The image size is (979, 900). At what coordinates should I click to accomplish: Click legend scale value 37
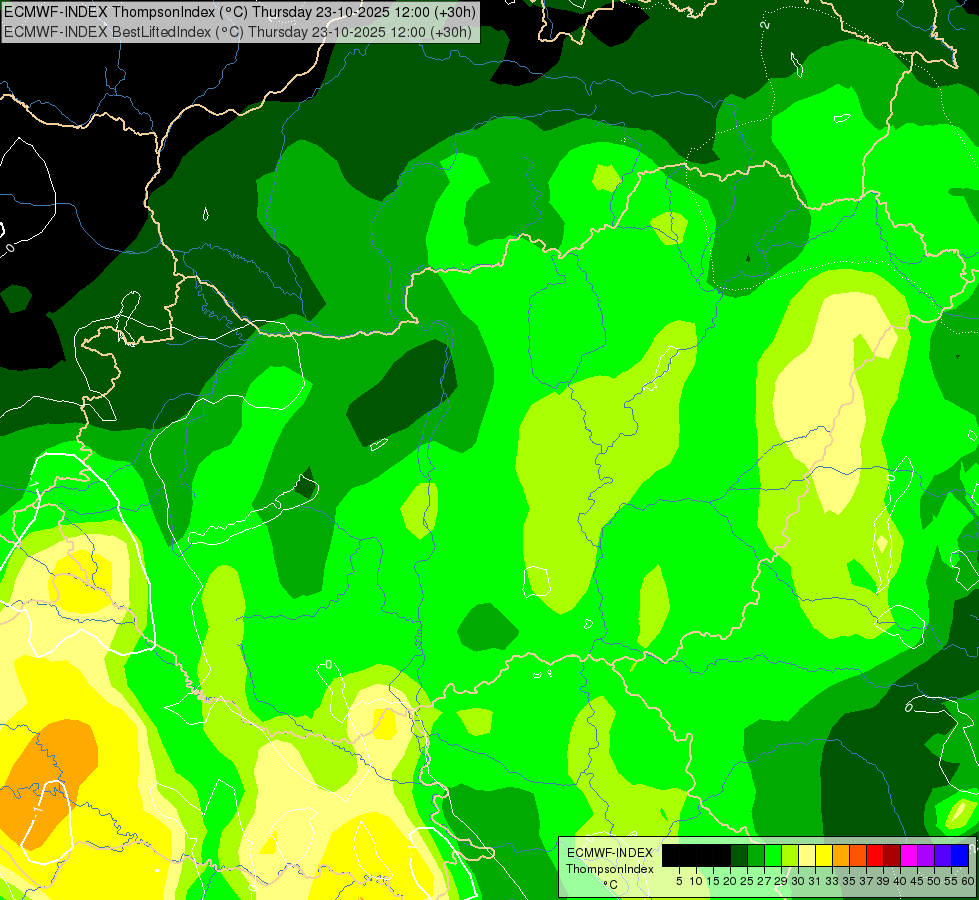point(867,881)
